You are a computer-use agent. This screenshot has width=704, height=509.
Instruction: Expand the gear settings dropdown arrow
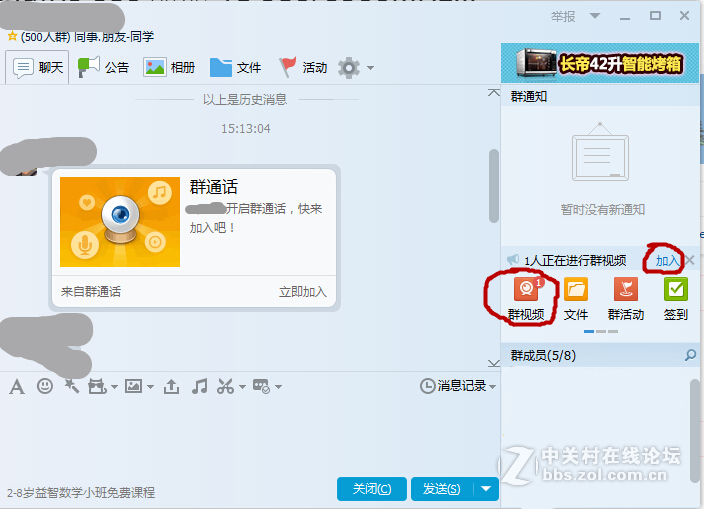coord(370,68)
